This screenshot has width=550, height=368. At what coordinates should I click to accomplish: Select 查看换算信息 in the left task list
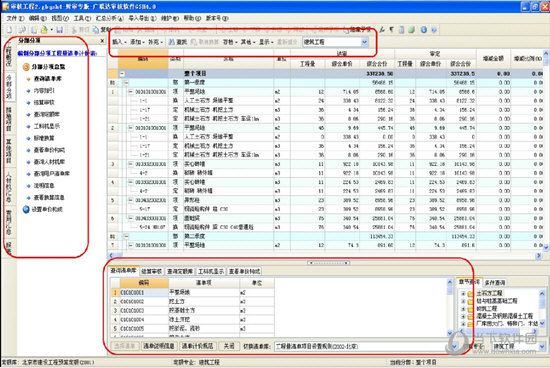click(x=49, y=198)
